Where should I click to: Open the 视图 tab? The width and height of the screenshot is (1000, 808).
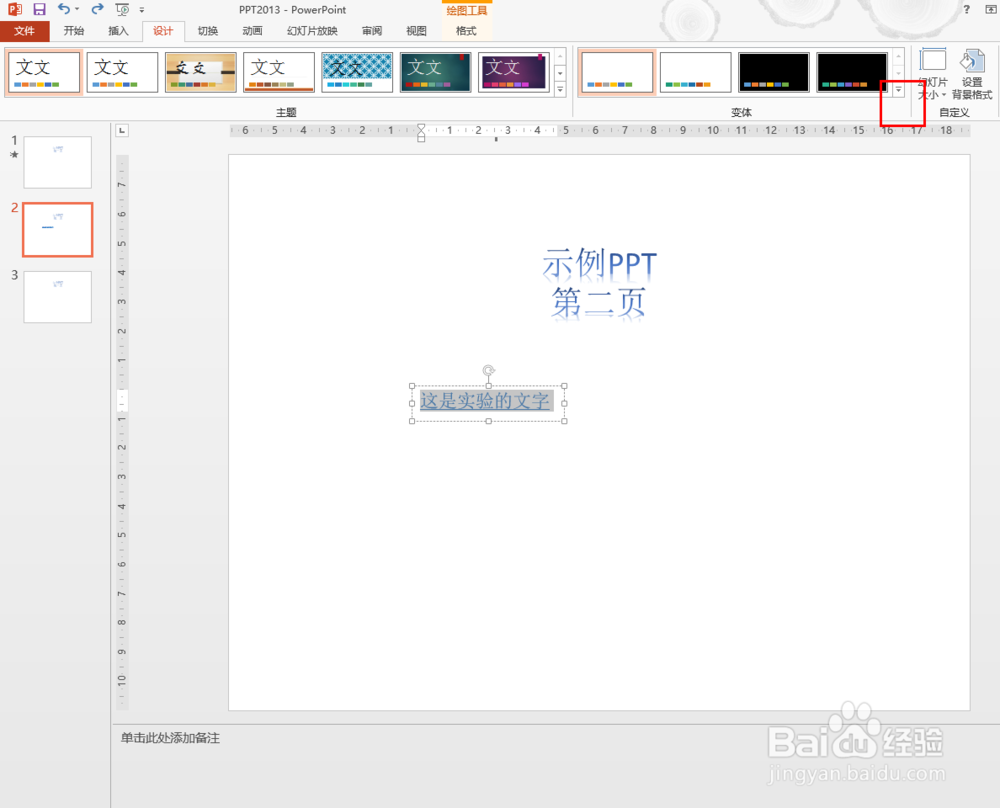pos(416,31)
